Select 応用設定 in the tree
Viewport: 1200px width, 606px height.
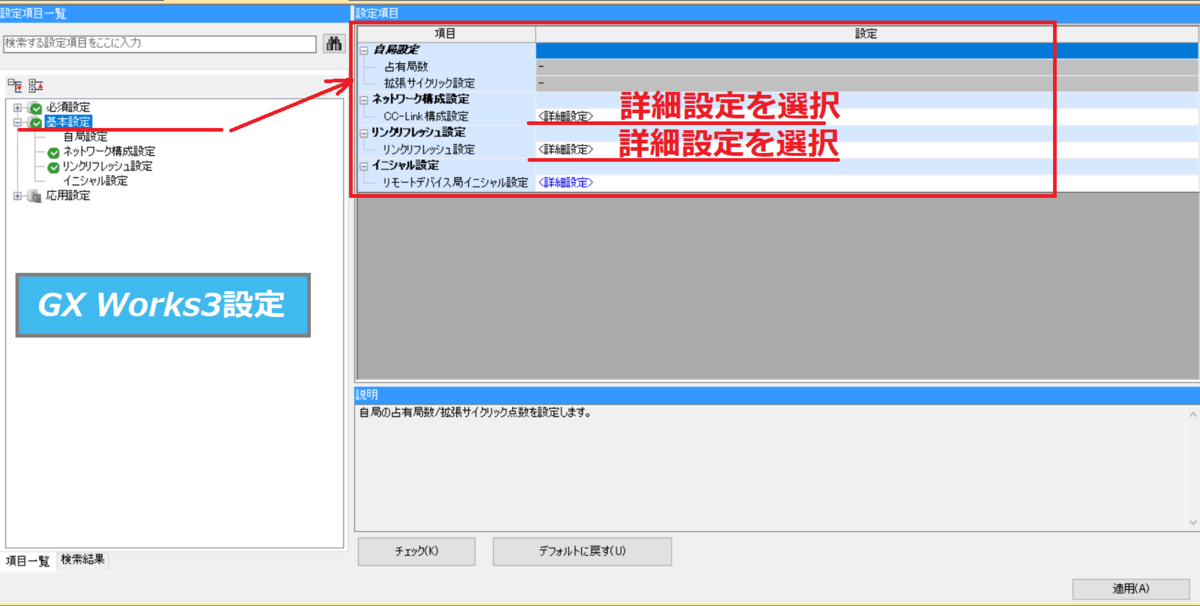tap(67, 196)
